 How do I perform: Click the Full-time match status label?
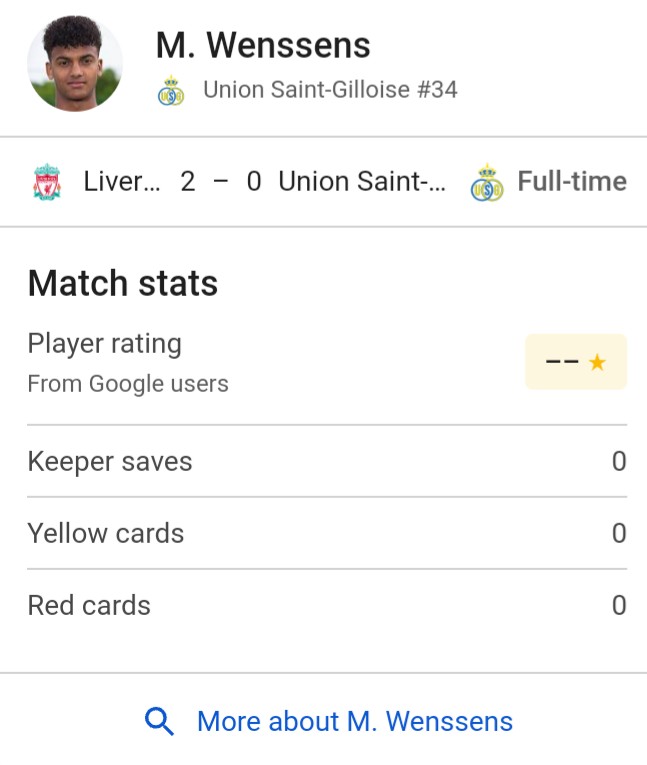[x=572, y=181]
